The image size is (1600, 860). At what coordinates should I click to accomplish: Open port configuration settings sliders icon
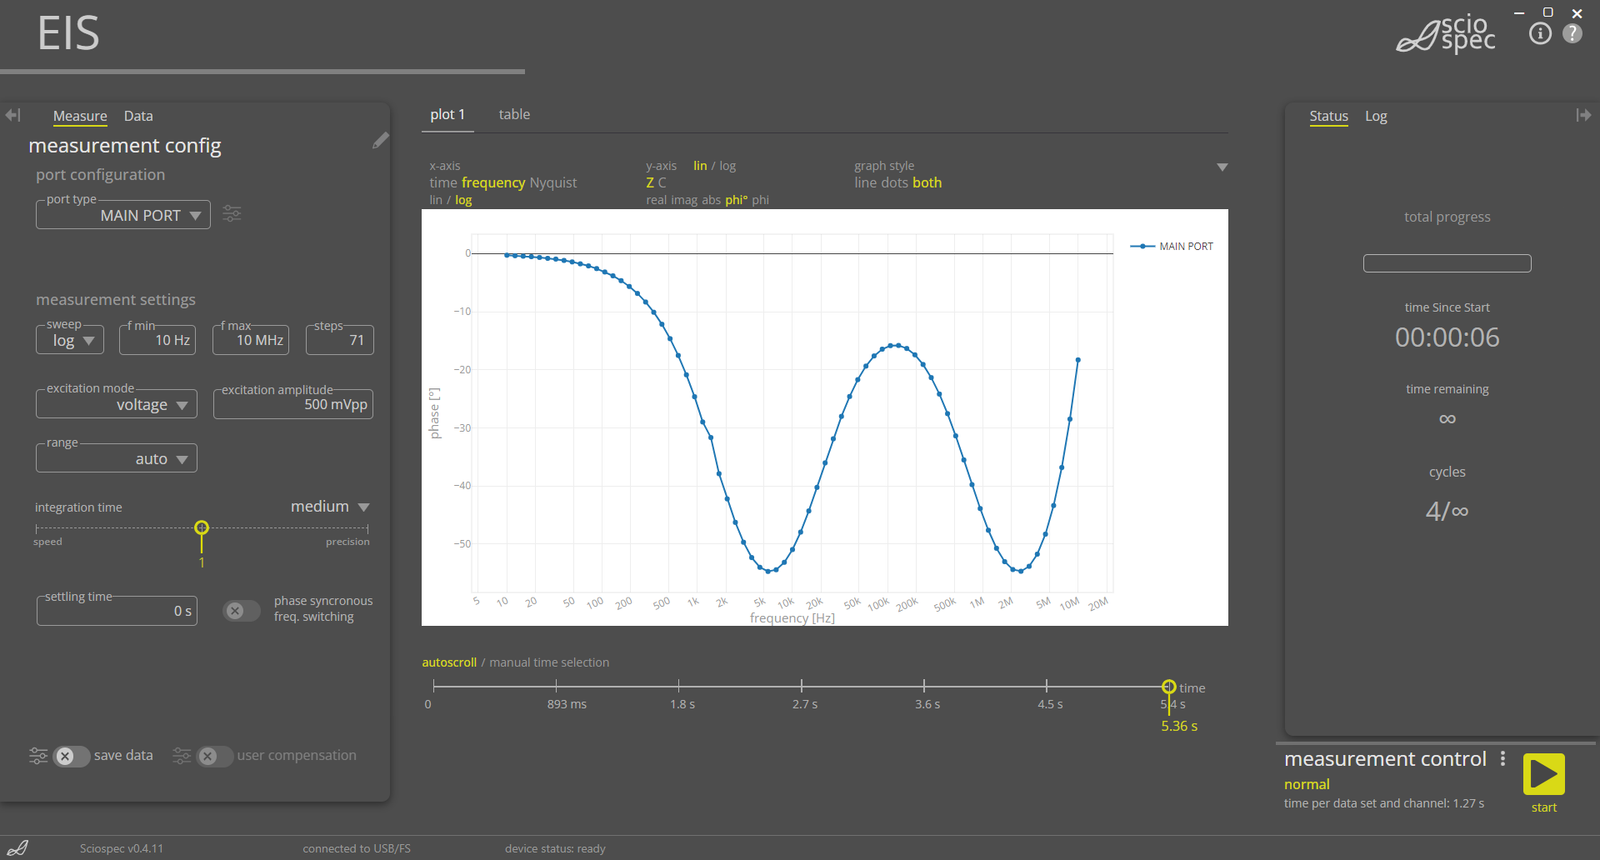pyautogui.click(x=232, y=214)
